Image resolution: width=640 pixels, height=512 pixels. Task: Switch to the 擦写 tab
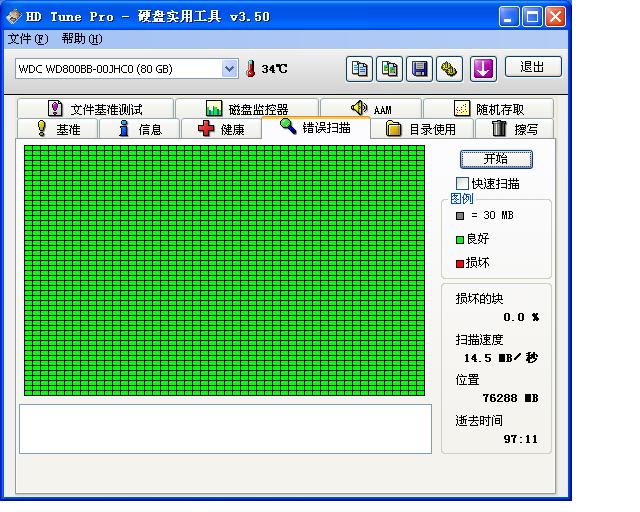point(514,129)
